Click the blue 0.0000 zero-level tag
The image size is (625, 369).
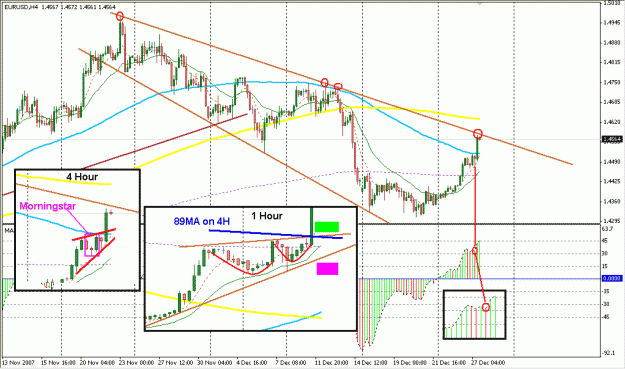point(611,279)
